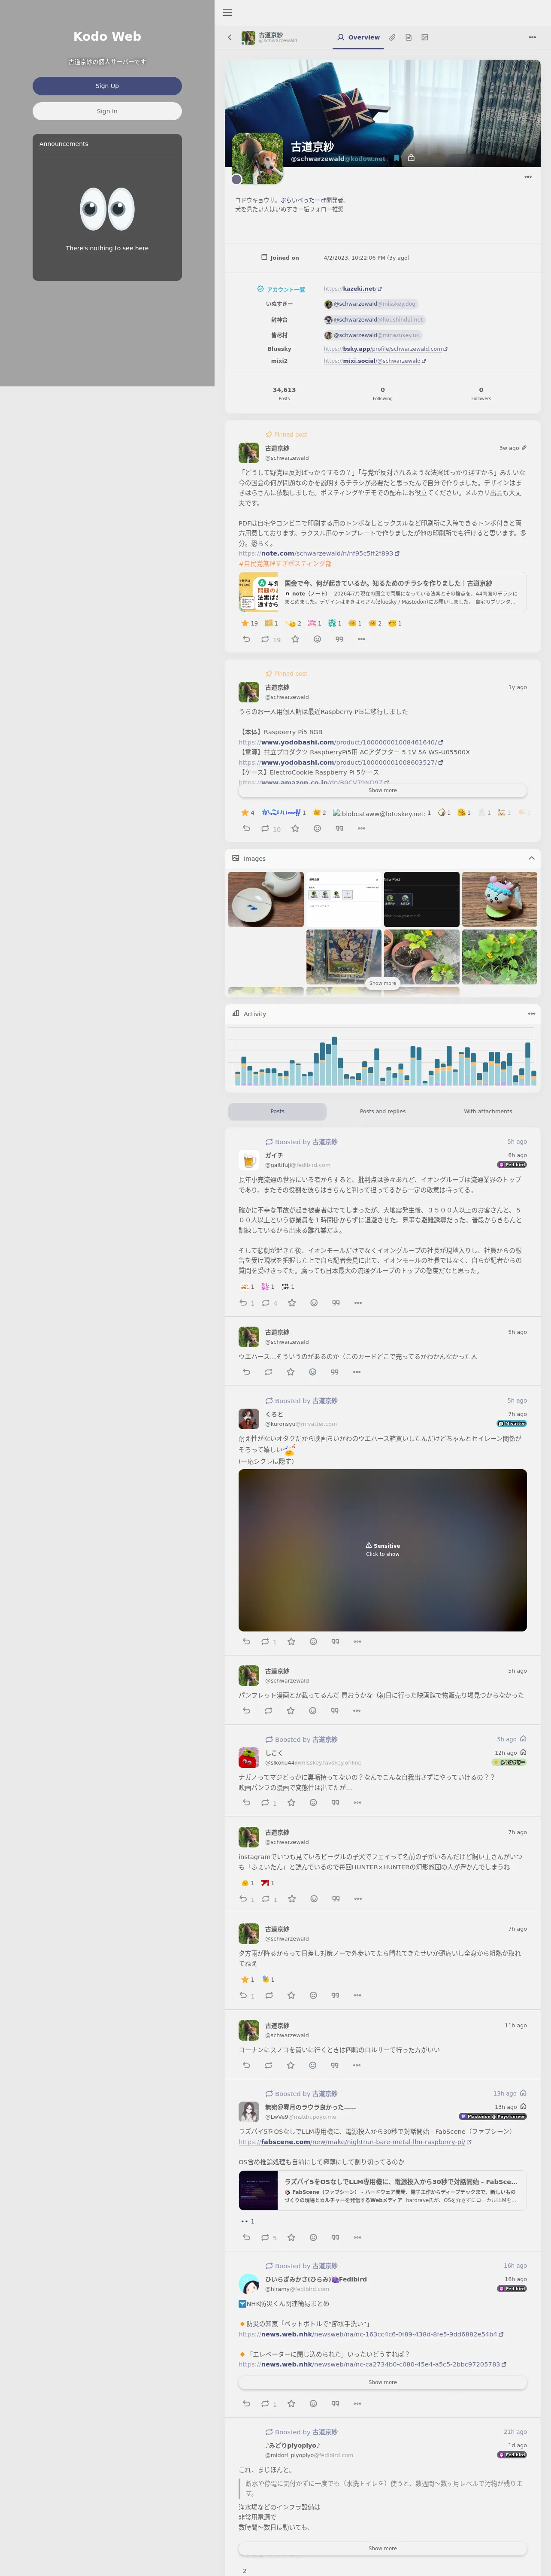This screenshot has width=551, height=2576.
Task: Open more menu on ガイチ's post
Action: click(x=357, y=1303)
